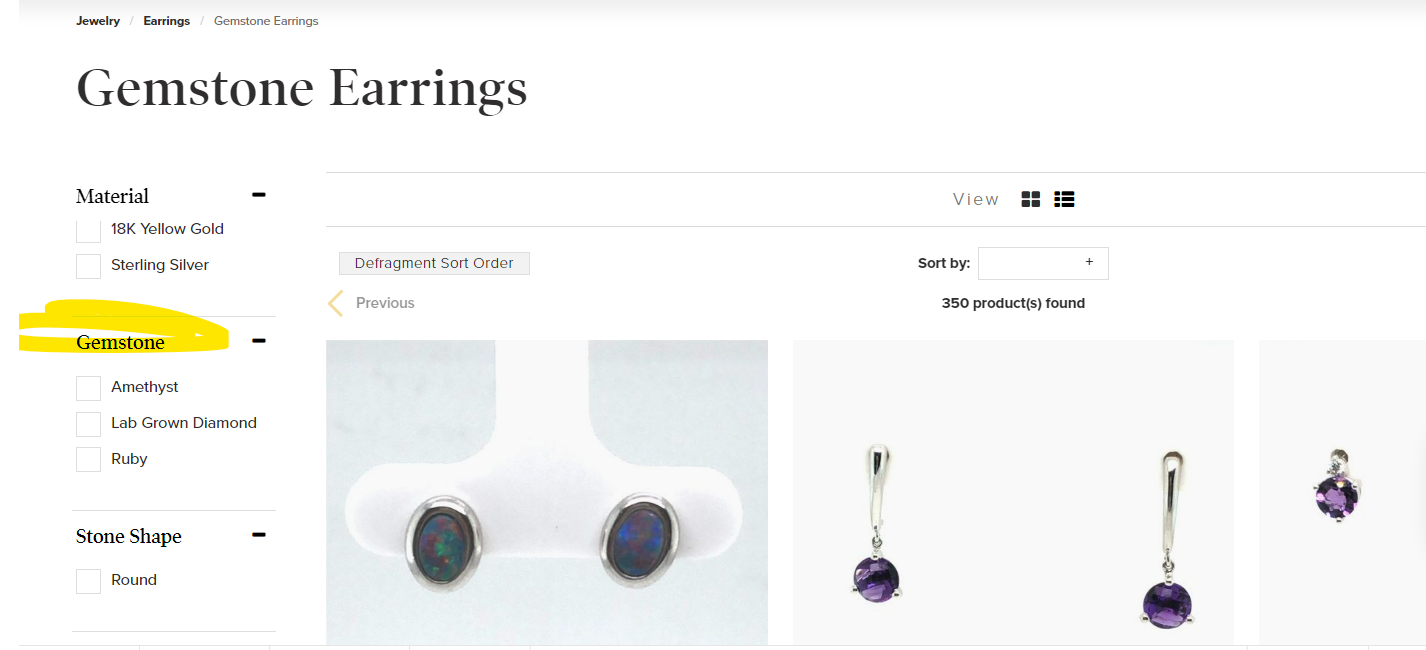Switch to list view icon

[x=1064, y=199]
